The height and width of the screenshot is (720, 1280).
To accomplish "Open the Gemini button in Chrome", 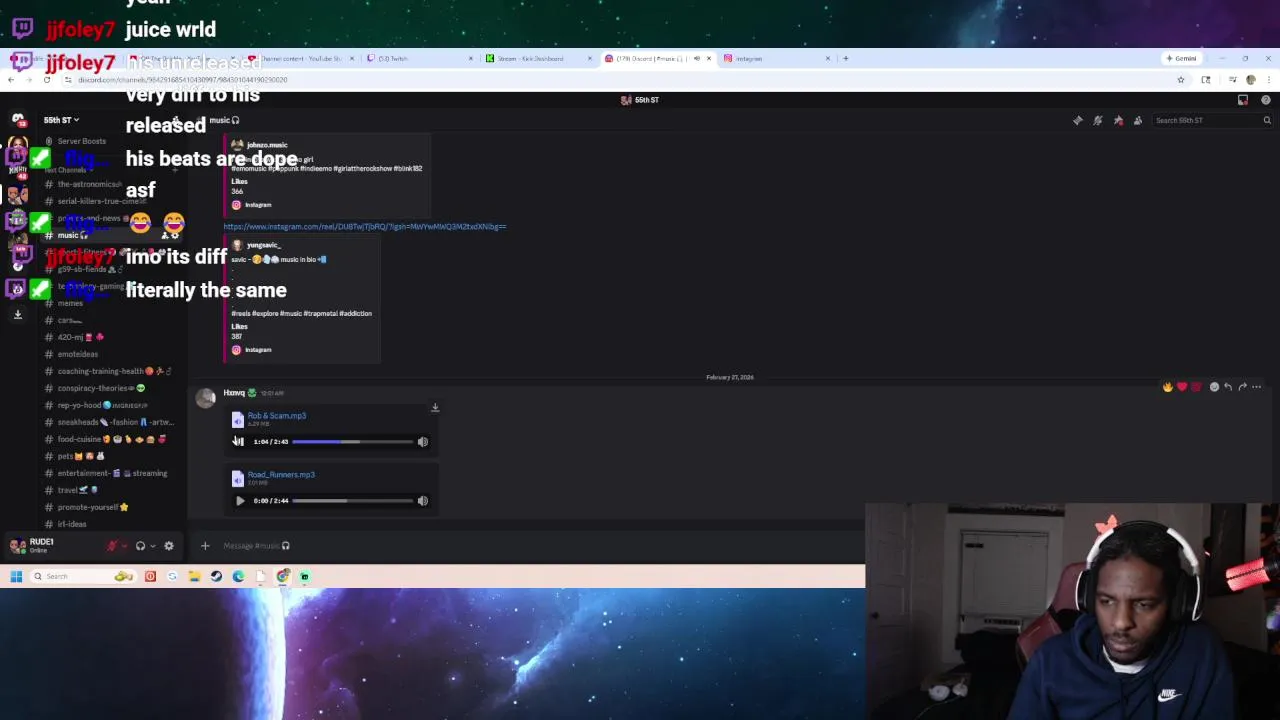I will [1181, 58].
